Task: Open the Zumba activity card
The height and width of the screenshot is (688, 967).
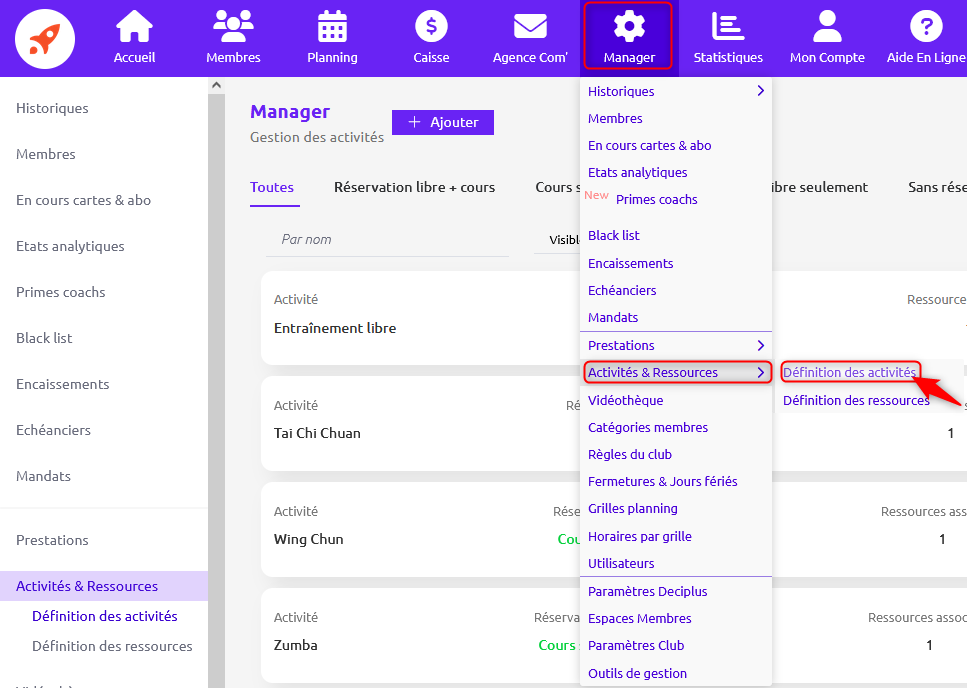Action: pyautogui.click(x=421, y=635)
